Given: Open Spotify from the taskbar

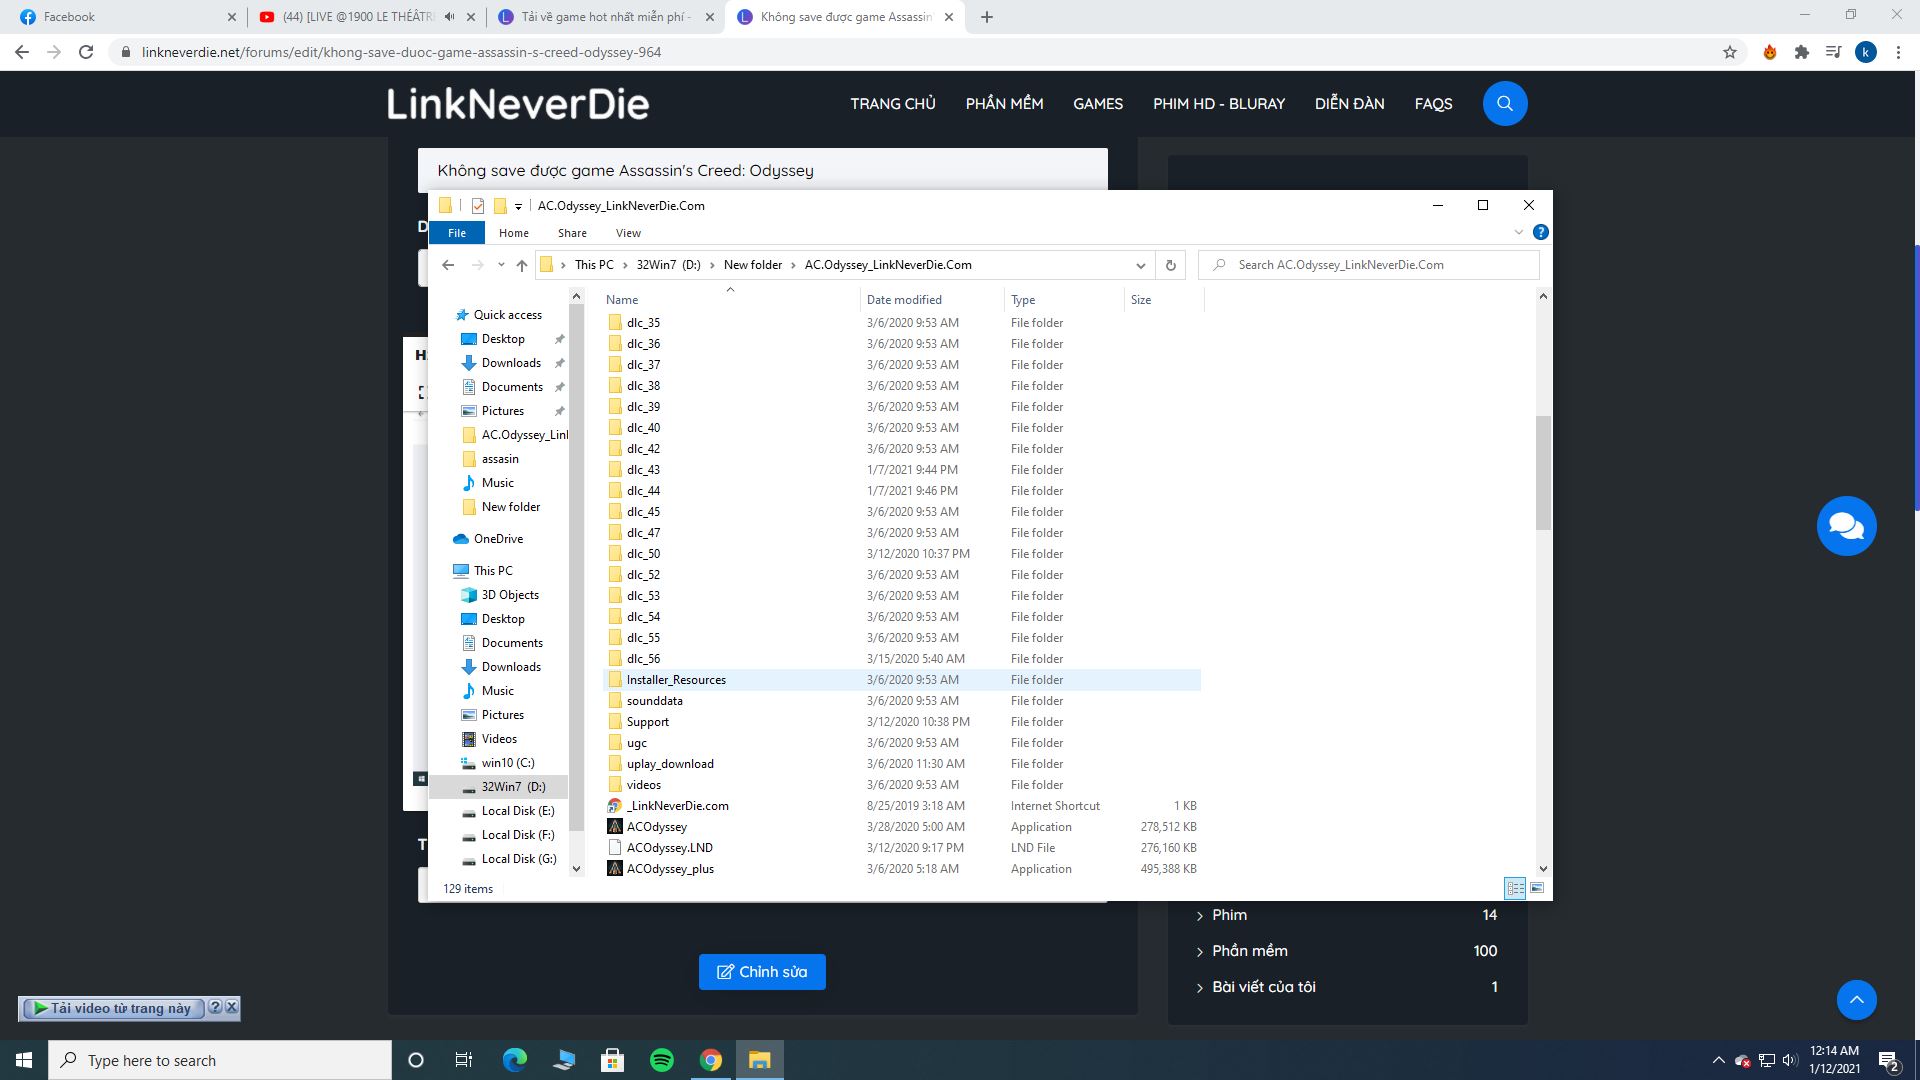Looking at the screenshot, I should click(x=661, y=1060).
